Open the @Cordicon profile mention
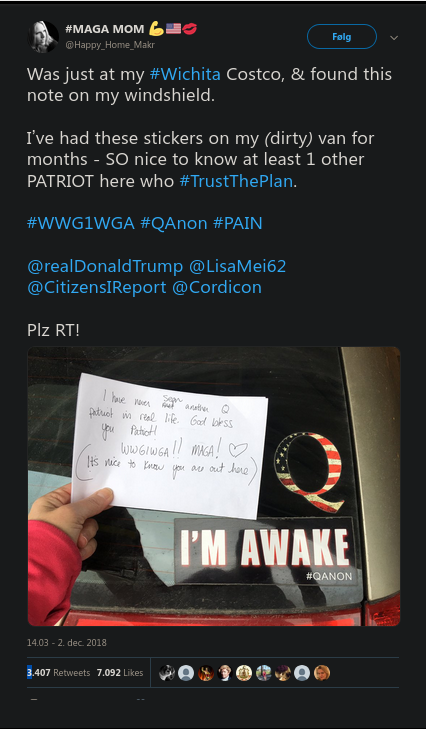Viewport: 426px width, 729px height. pyautogui.click(x=217, y=287)
